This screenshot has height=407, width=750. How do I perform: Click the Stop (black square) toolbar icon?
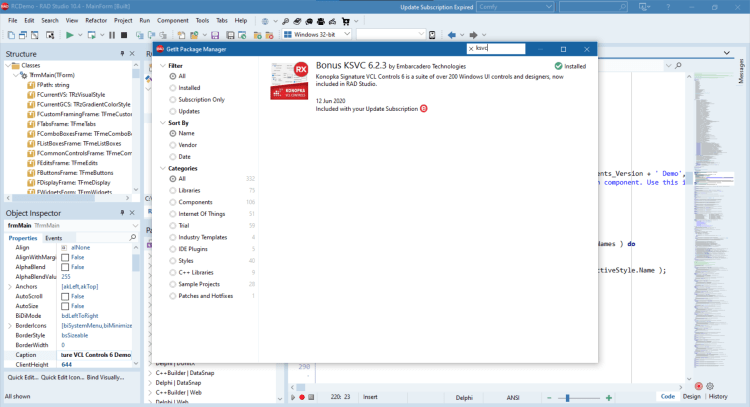pyautogui.click(x=124, y=35)
